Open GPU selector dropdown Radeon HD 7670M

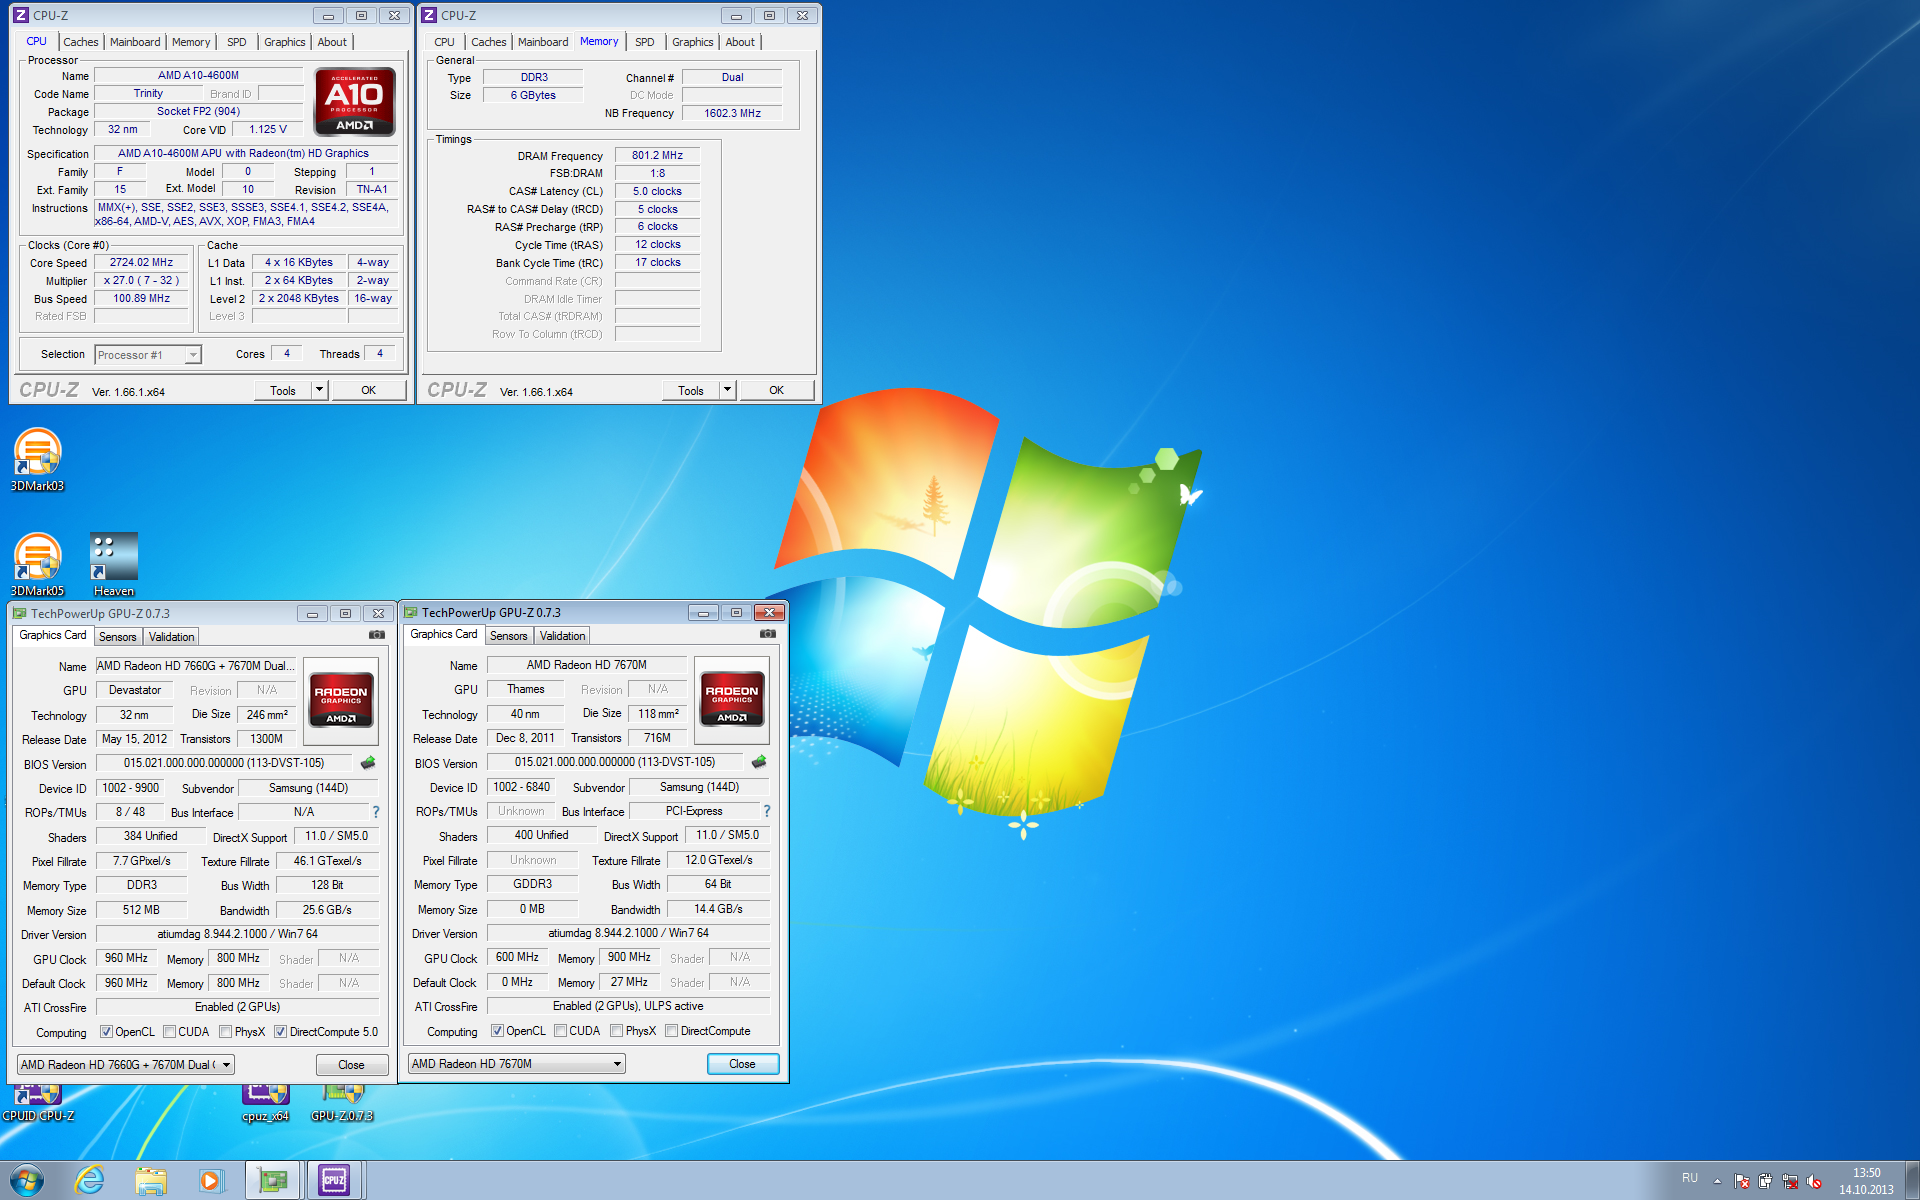517,1064
